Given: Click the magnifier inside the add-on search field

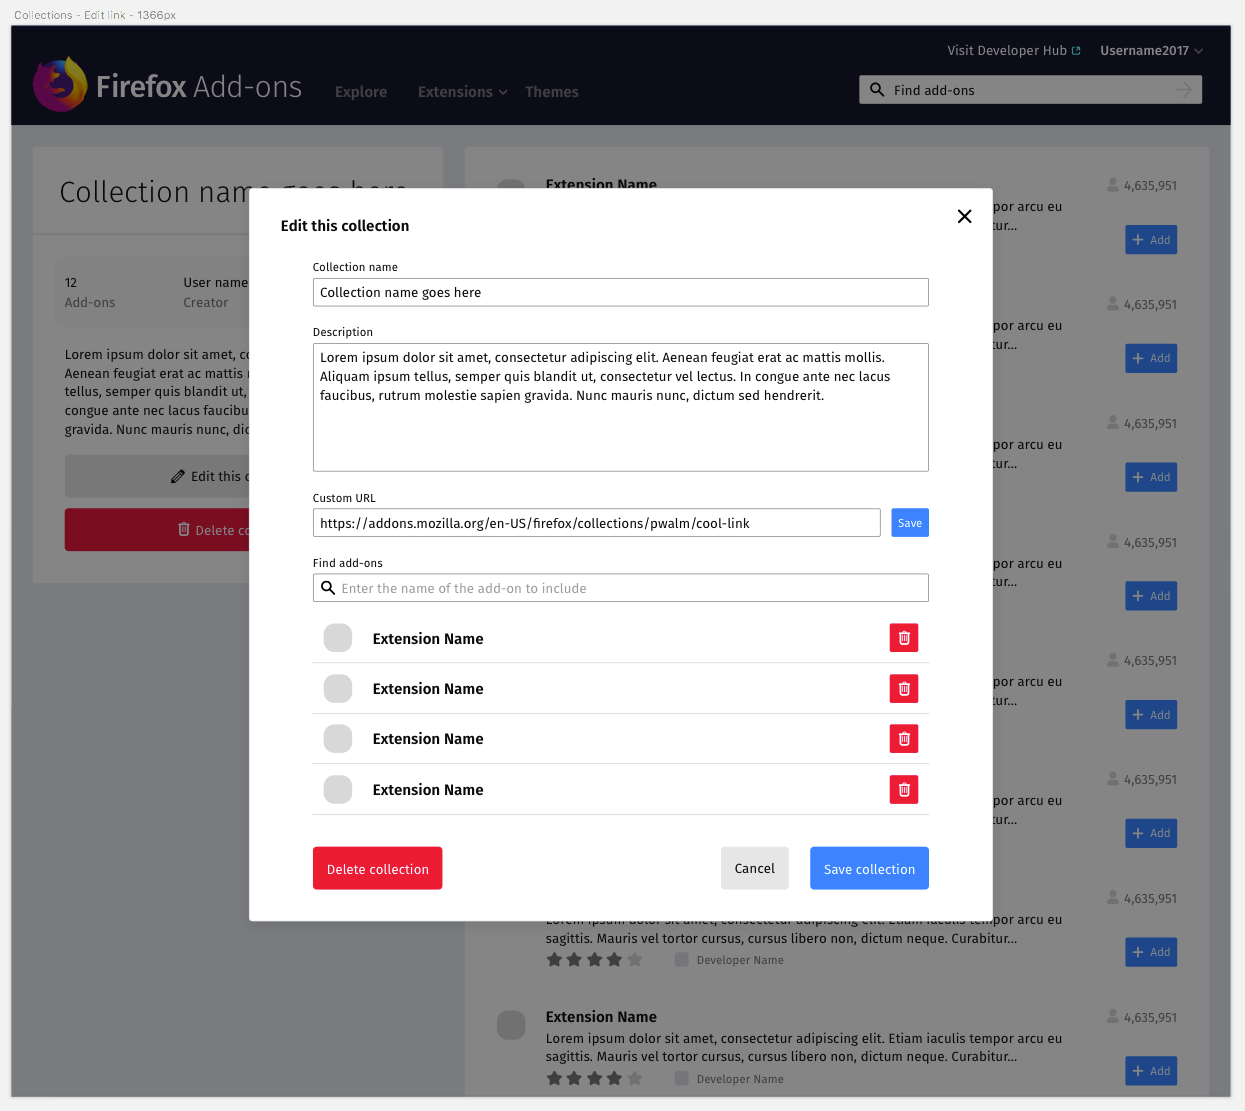Looking at the screenshot, I should [329, 588].
